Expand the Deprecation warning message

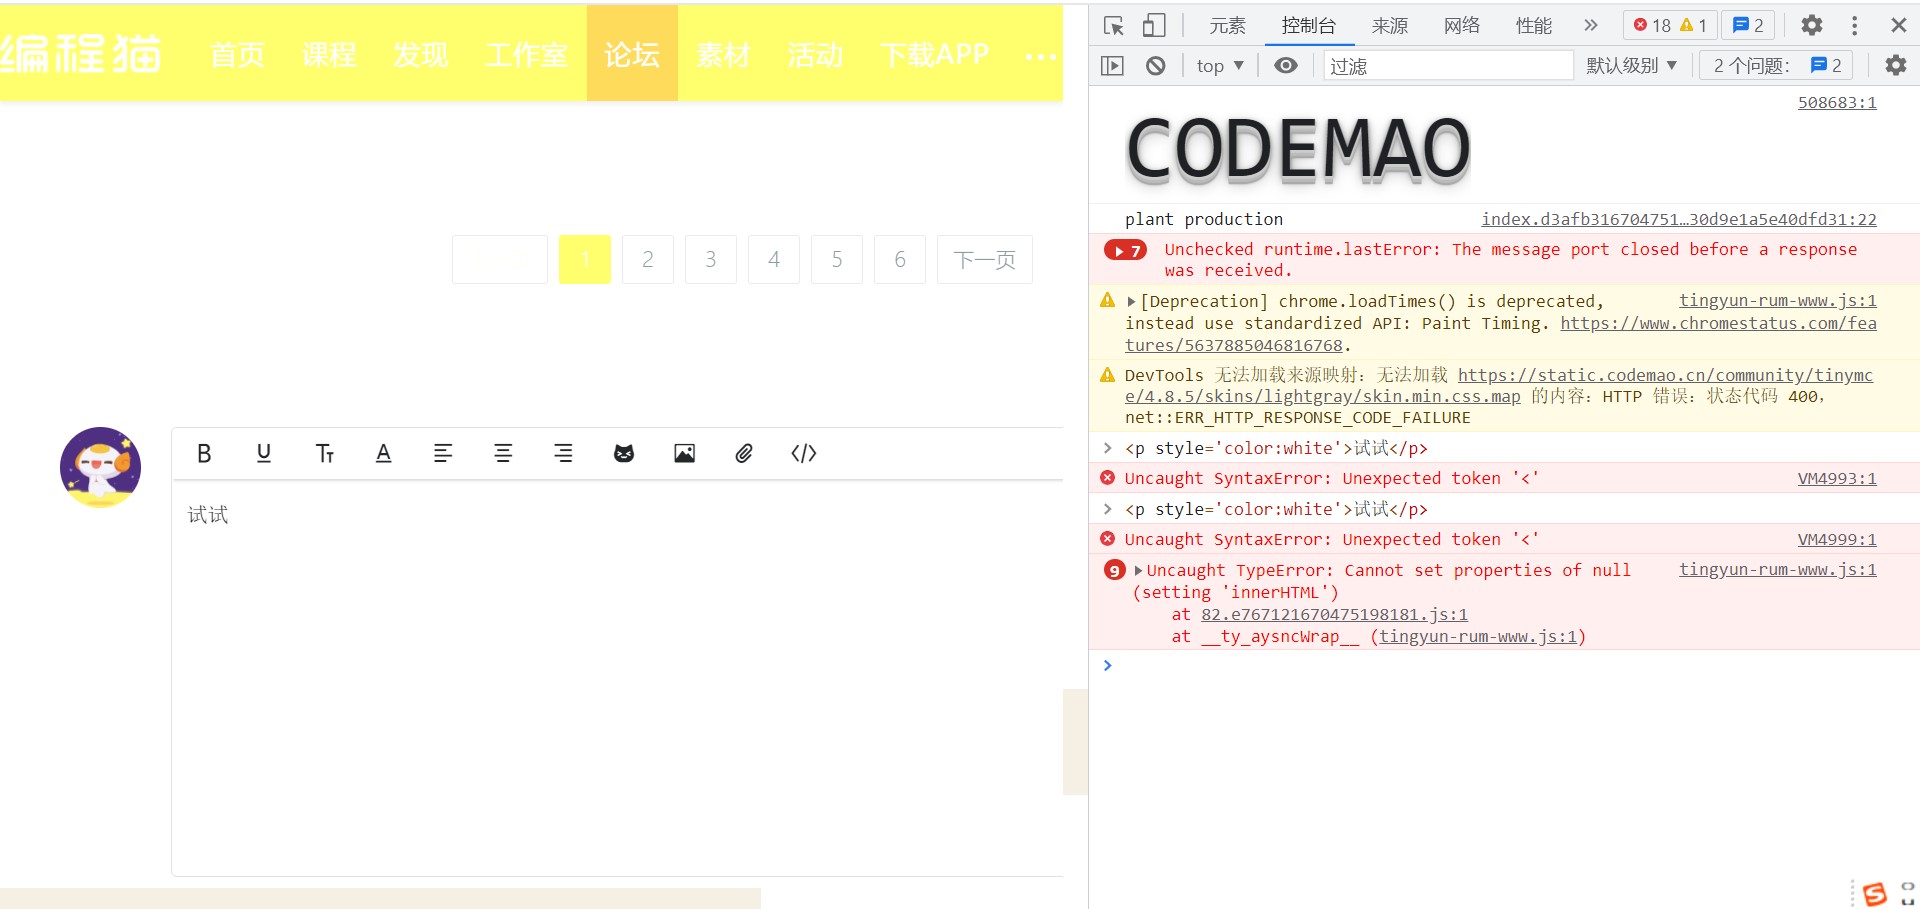1131,301
